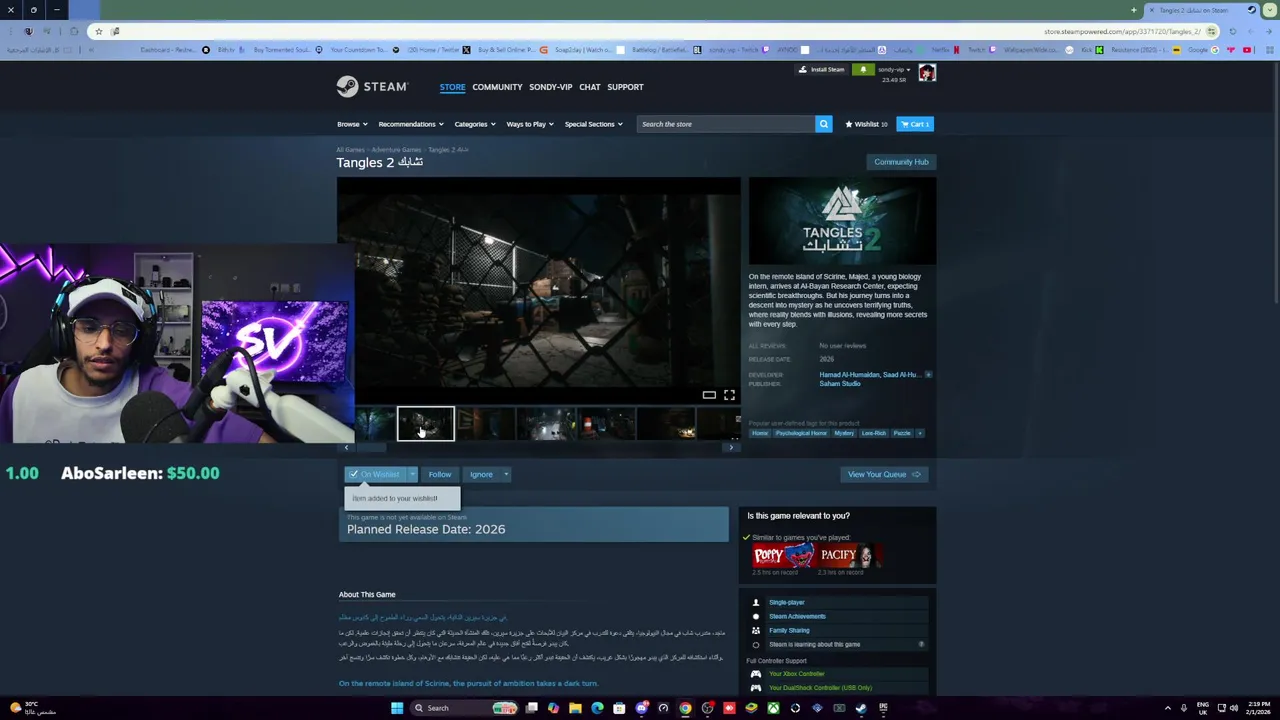Go to the COMMUNITY tab
Screen dimensions: 1280x720
click(497, 87)
